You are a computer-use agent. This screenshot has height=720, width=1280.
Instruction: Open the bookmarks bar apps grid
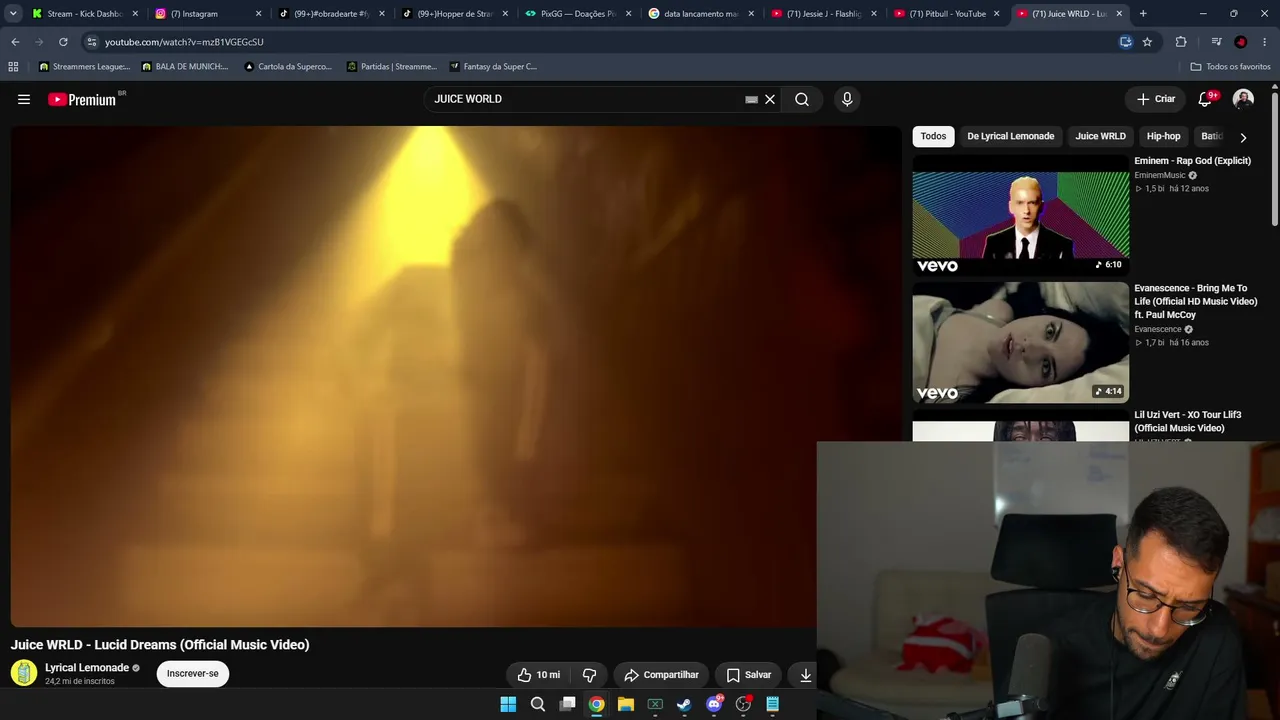(13, 67)
